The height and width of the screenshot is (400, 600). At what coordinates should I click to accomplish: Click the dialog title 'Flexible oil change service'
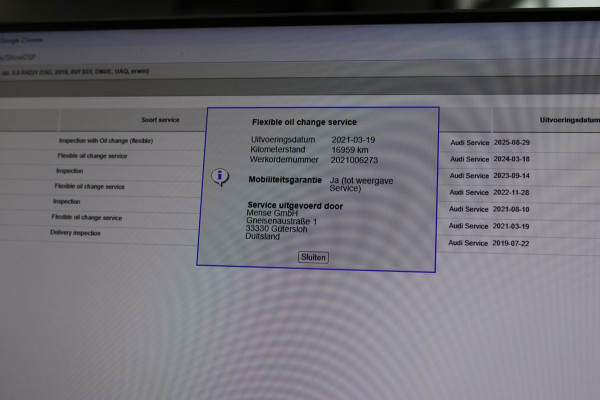point(304,122)
